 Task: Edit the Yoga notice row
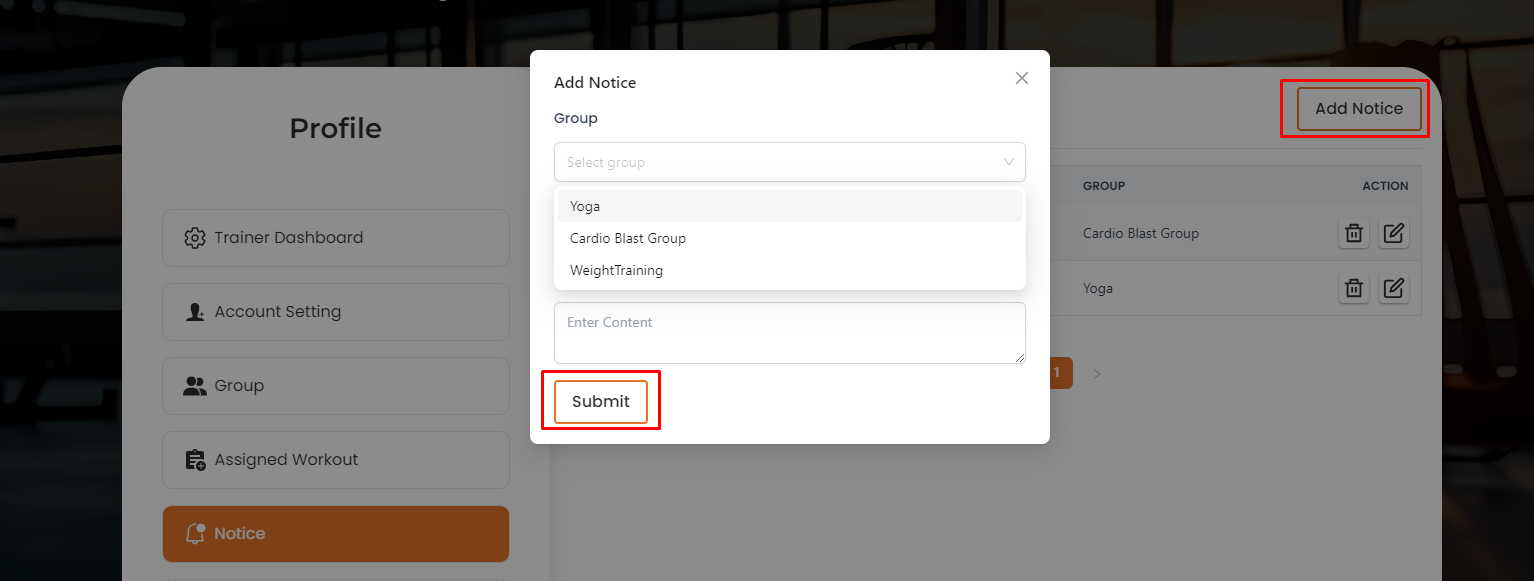[x=1393, y=289]
